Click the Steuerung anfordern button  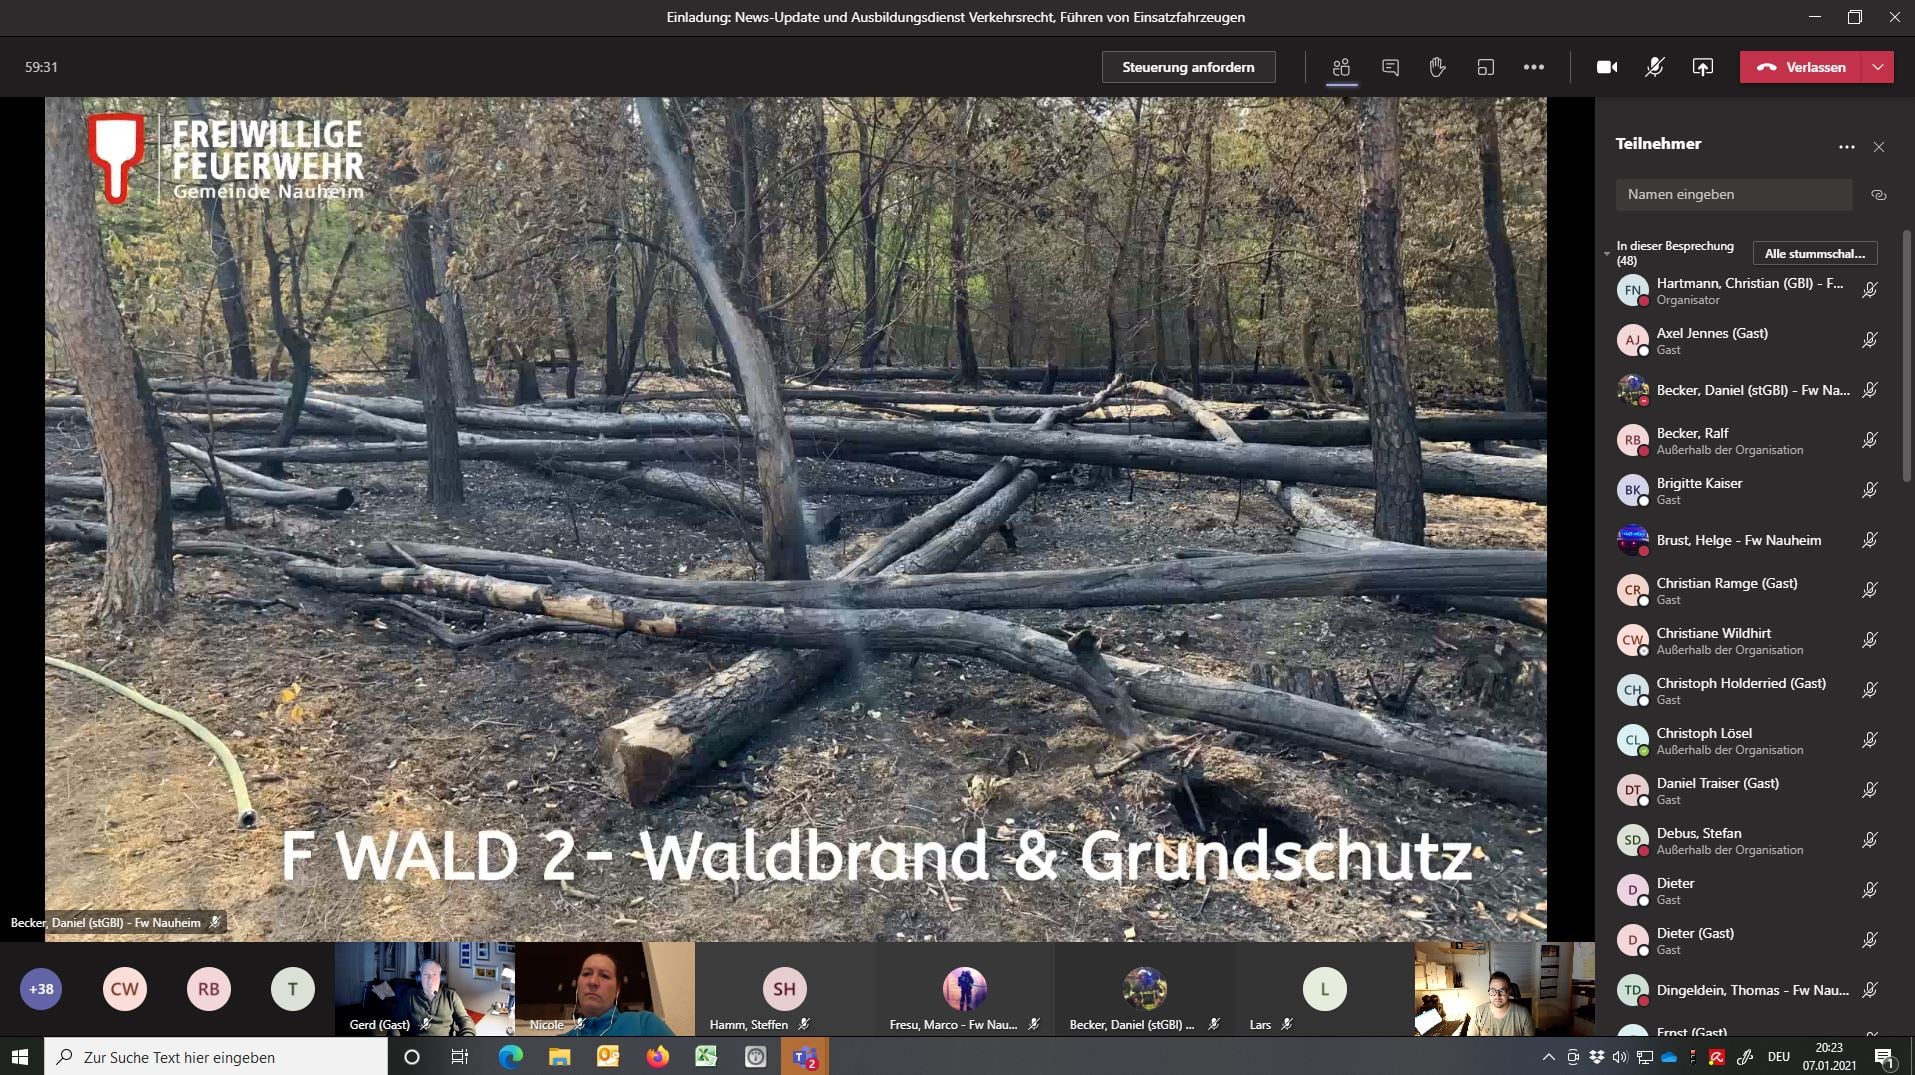(x=1188, y=67)
